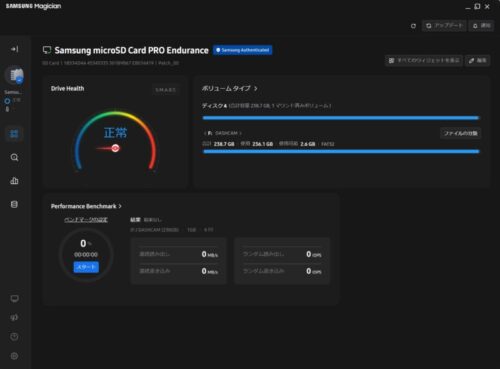Click the show all widgets button

click(x=424, y=60)
